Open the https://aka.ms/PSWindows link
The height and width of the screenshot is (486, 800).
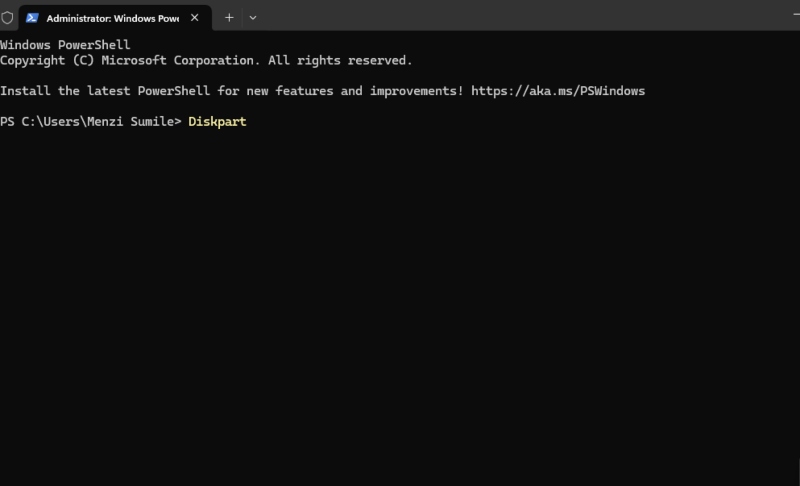tap(558, 91)
